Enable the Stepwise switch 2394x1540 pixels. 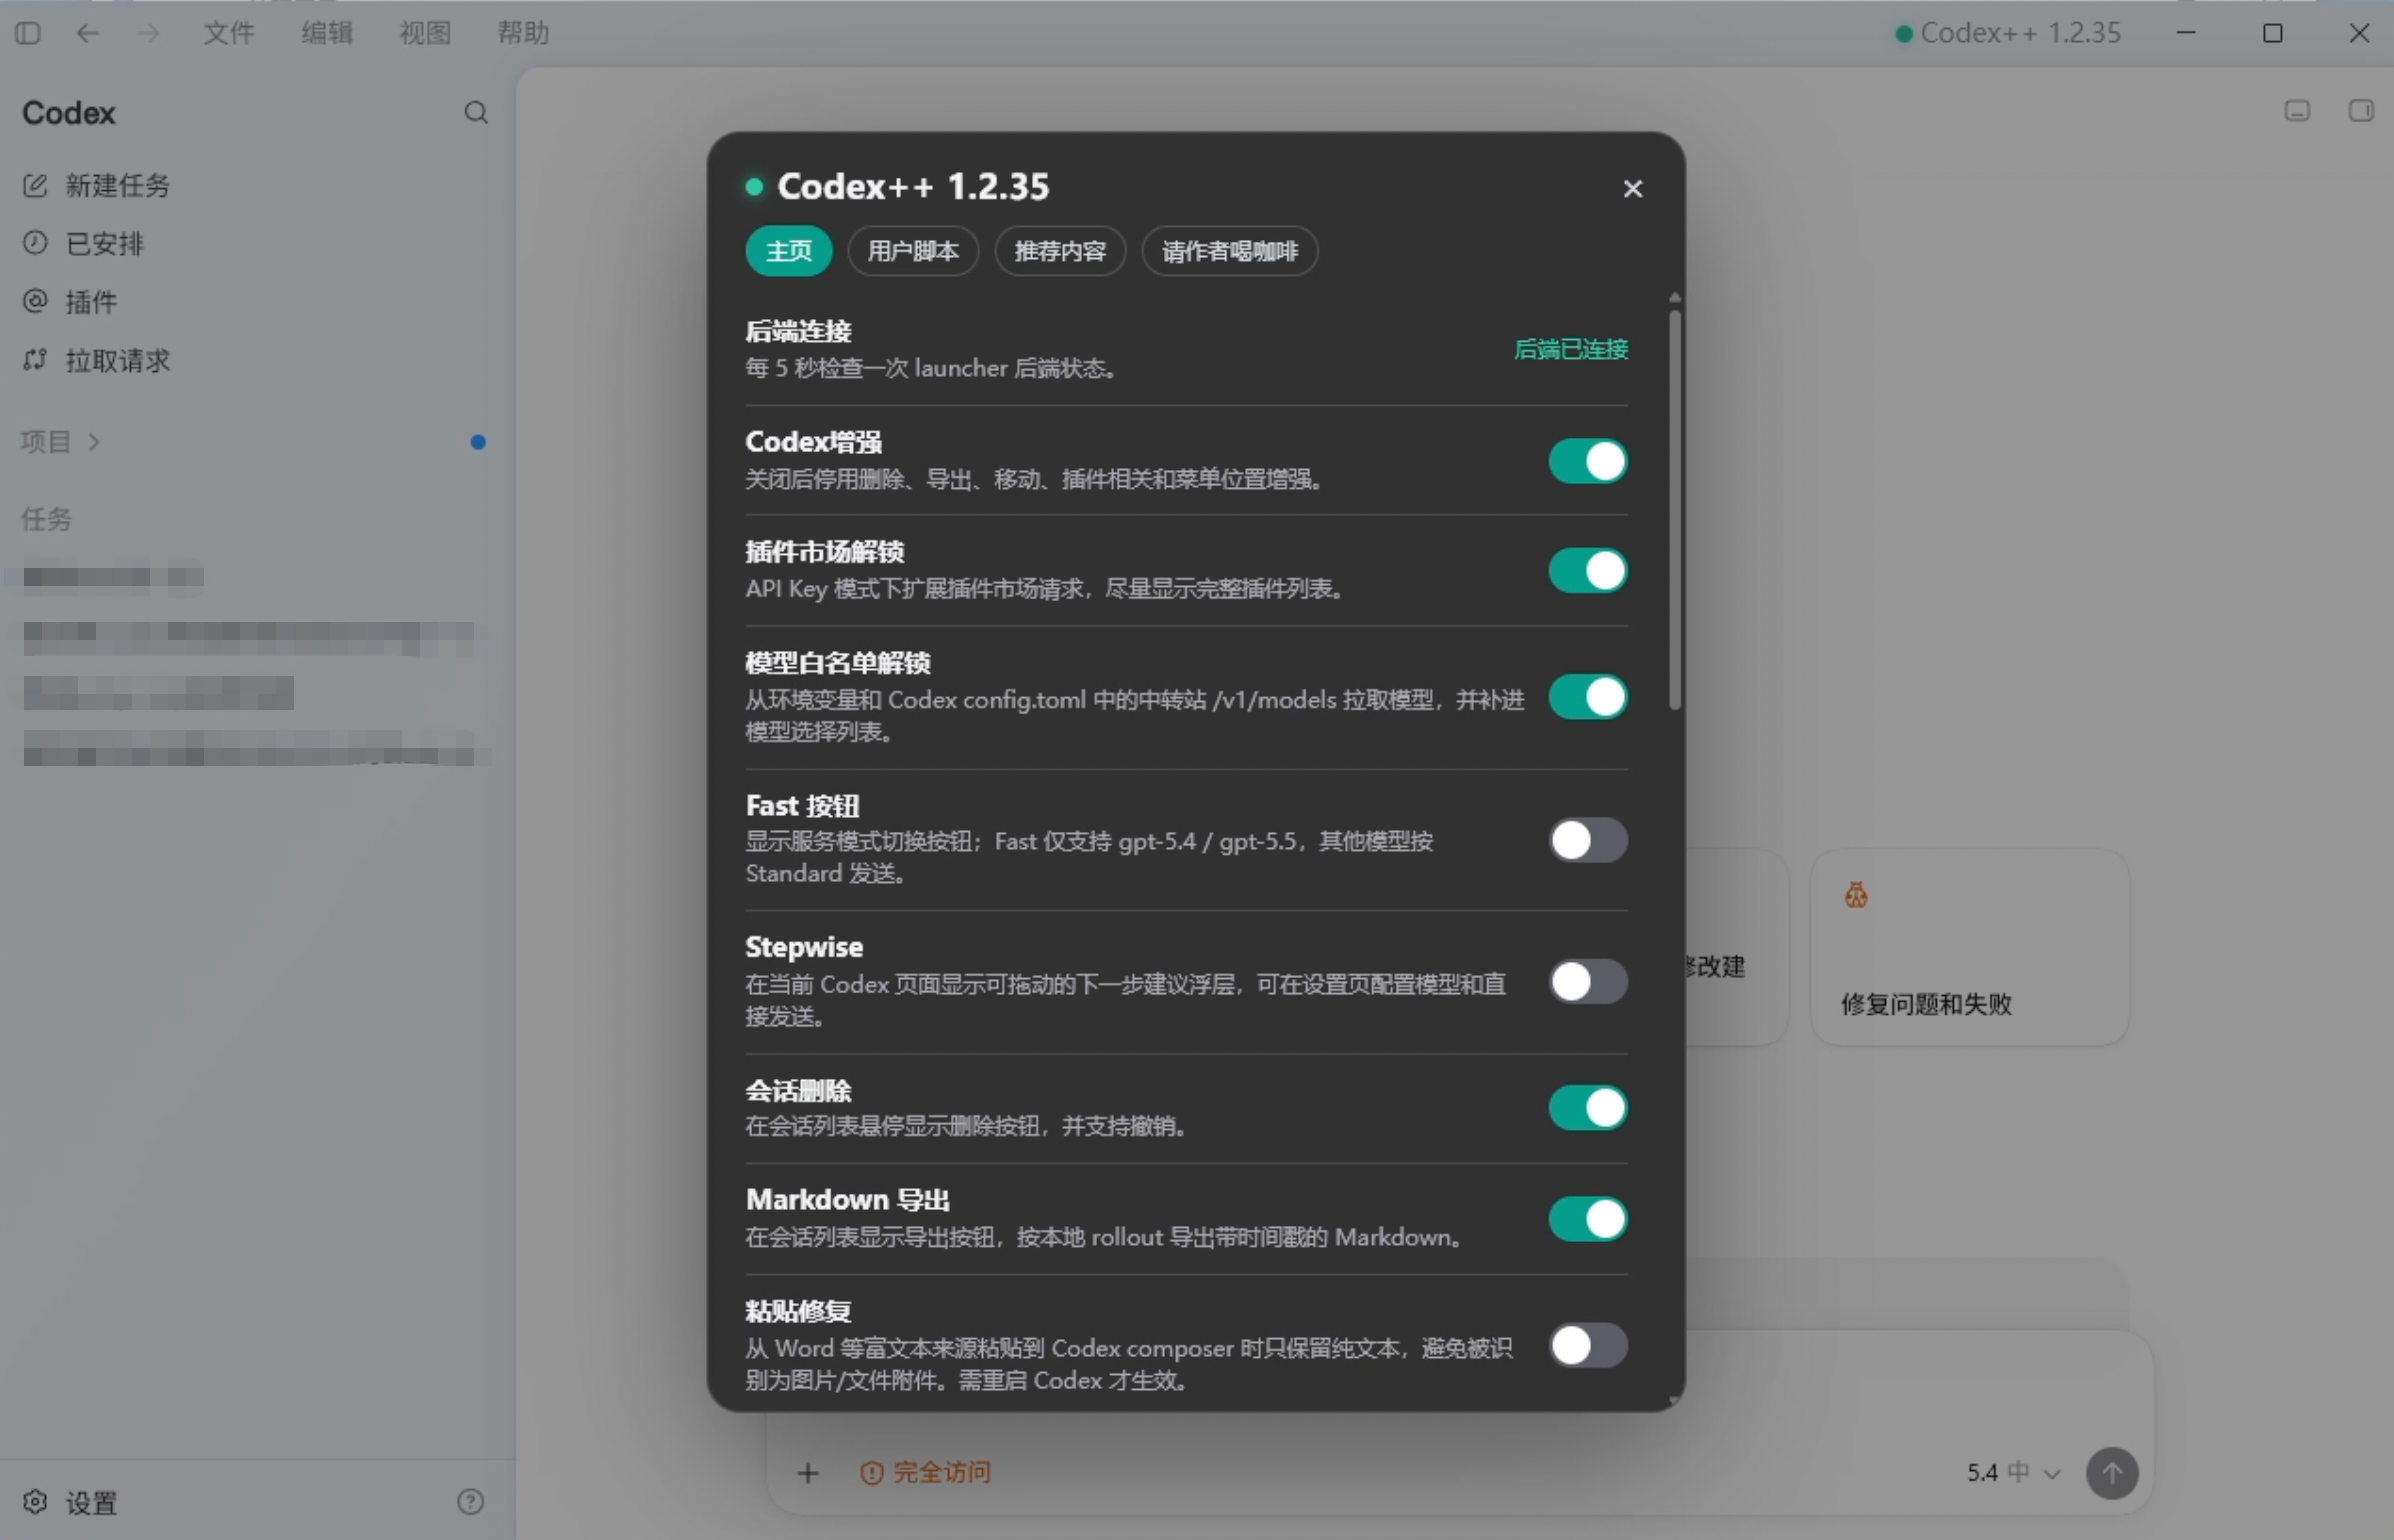[1588, 982]
